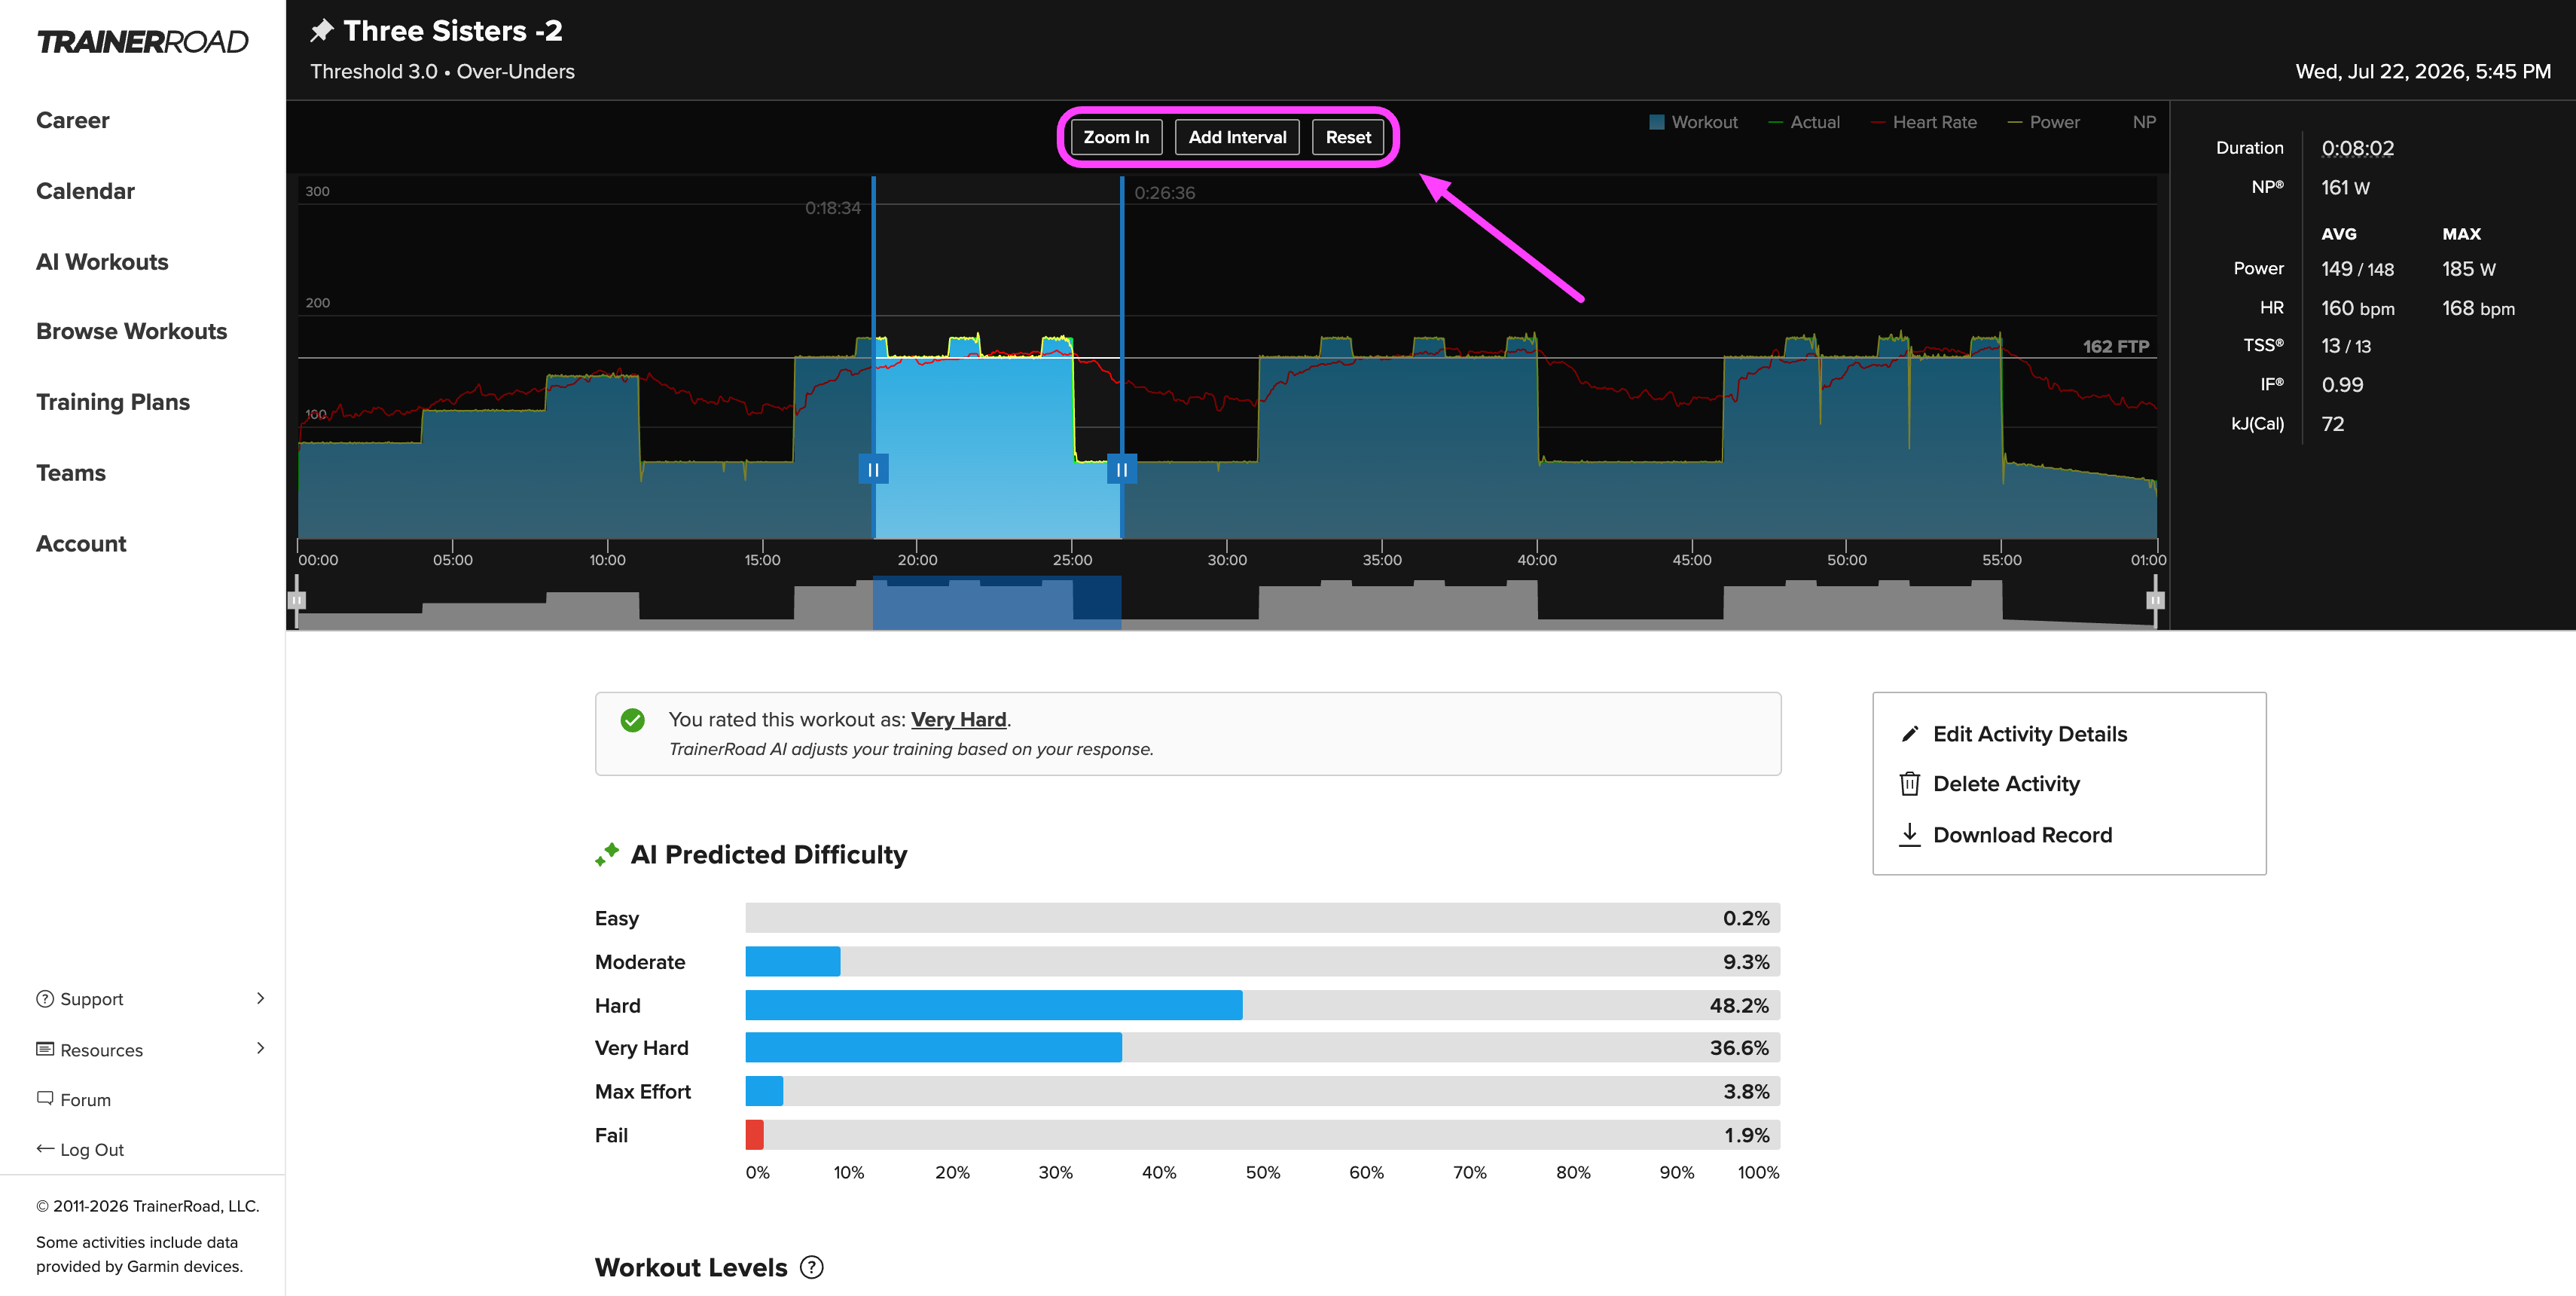
Task: Select Browse Workouts in the sidebar
Action: (131, 331)
